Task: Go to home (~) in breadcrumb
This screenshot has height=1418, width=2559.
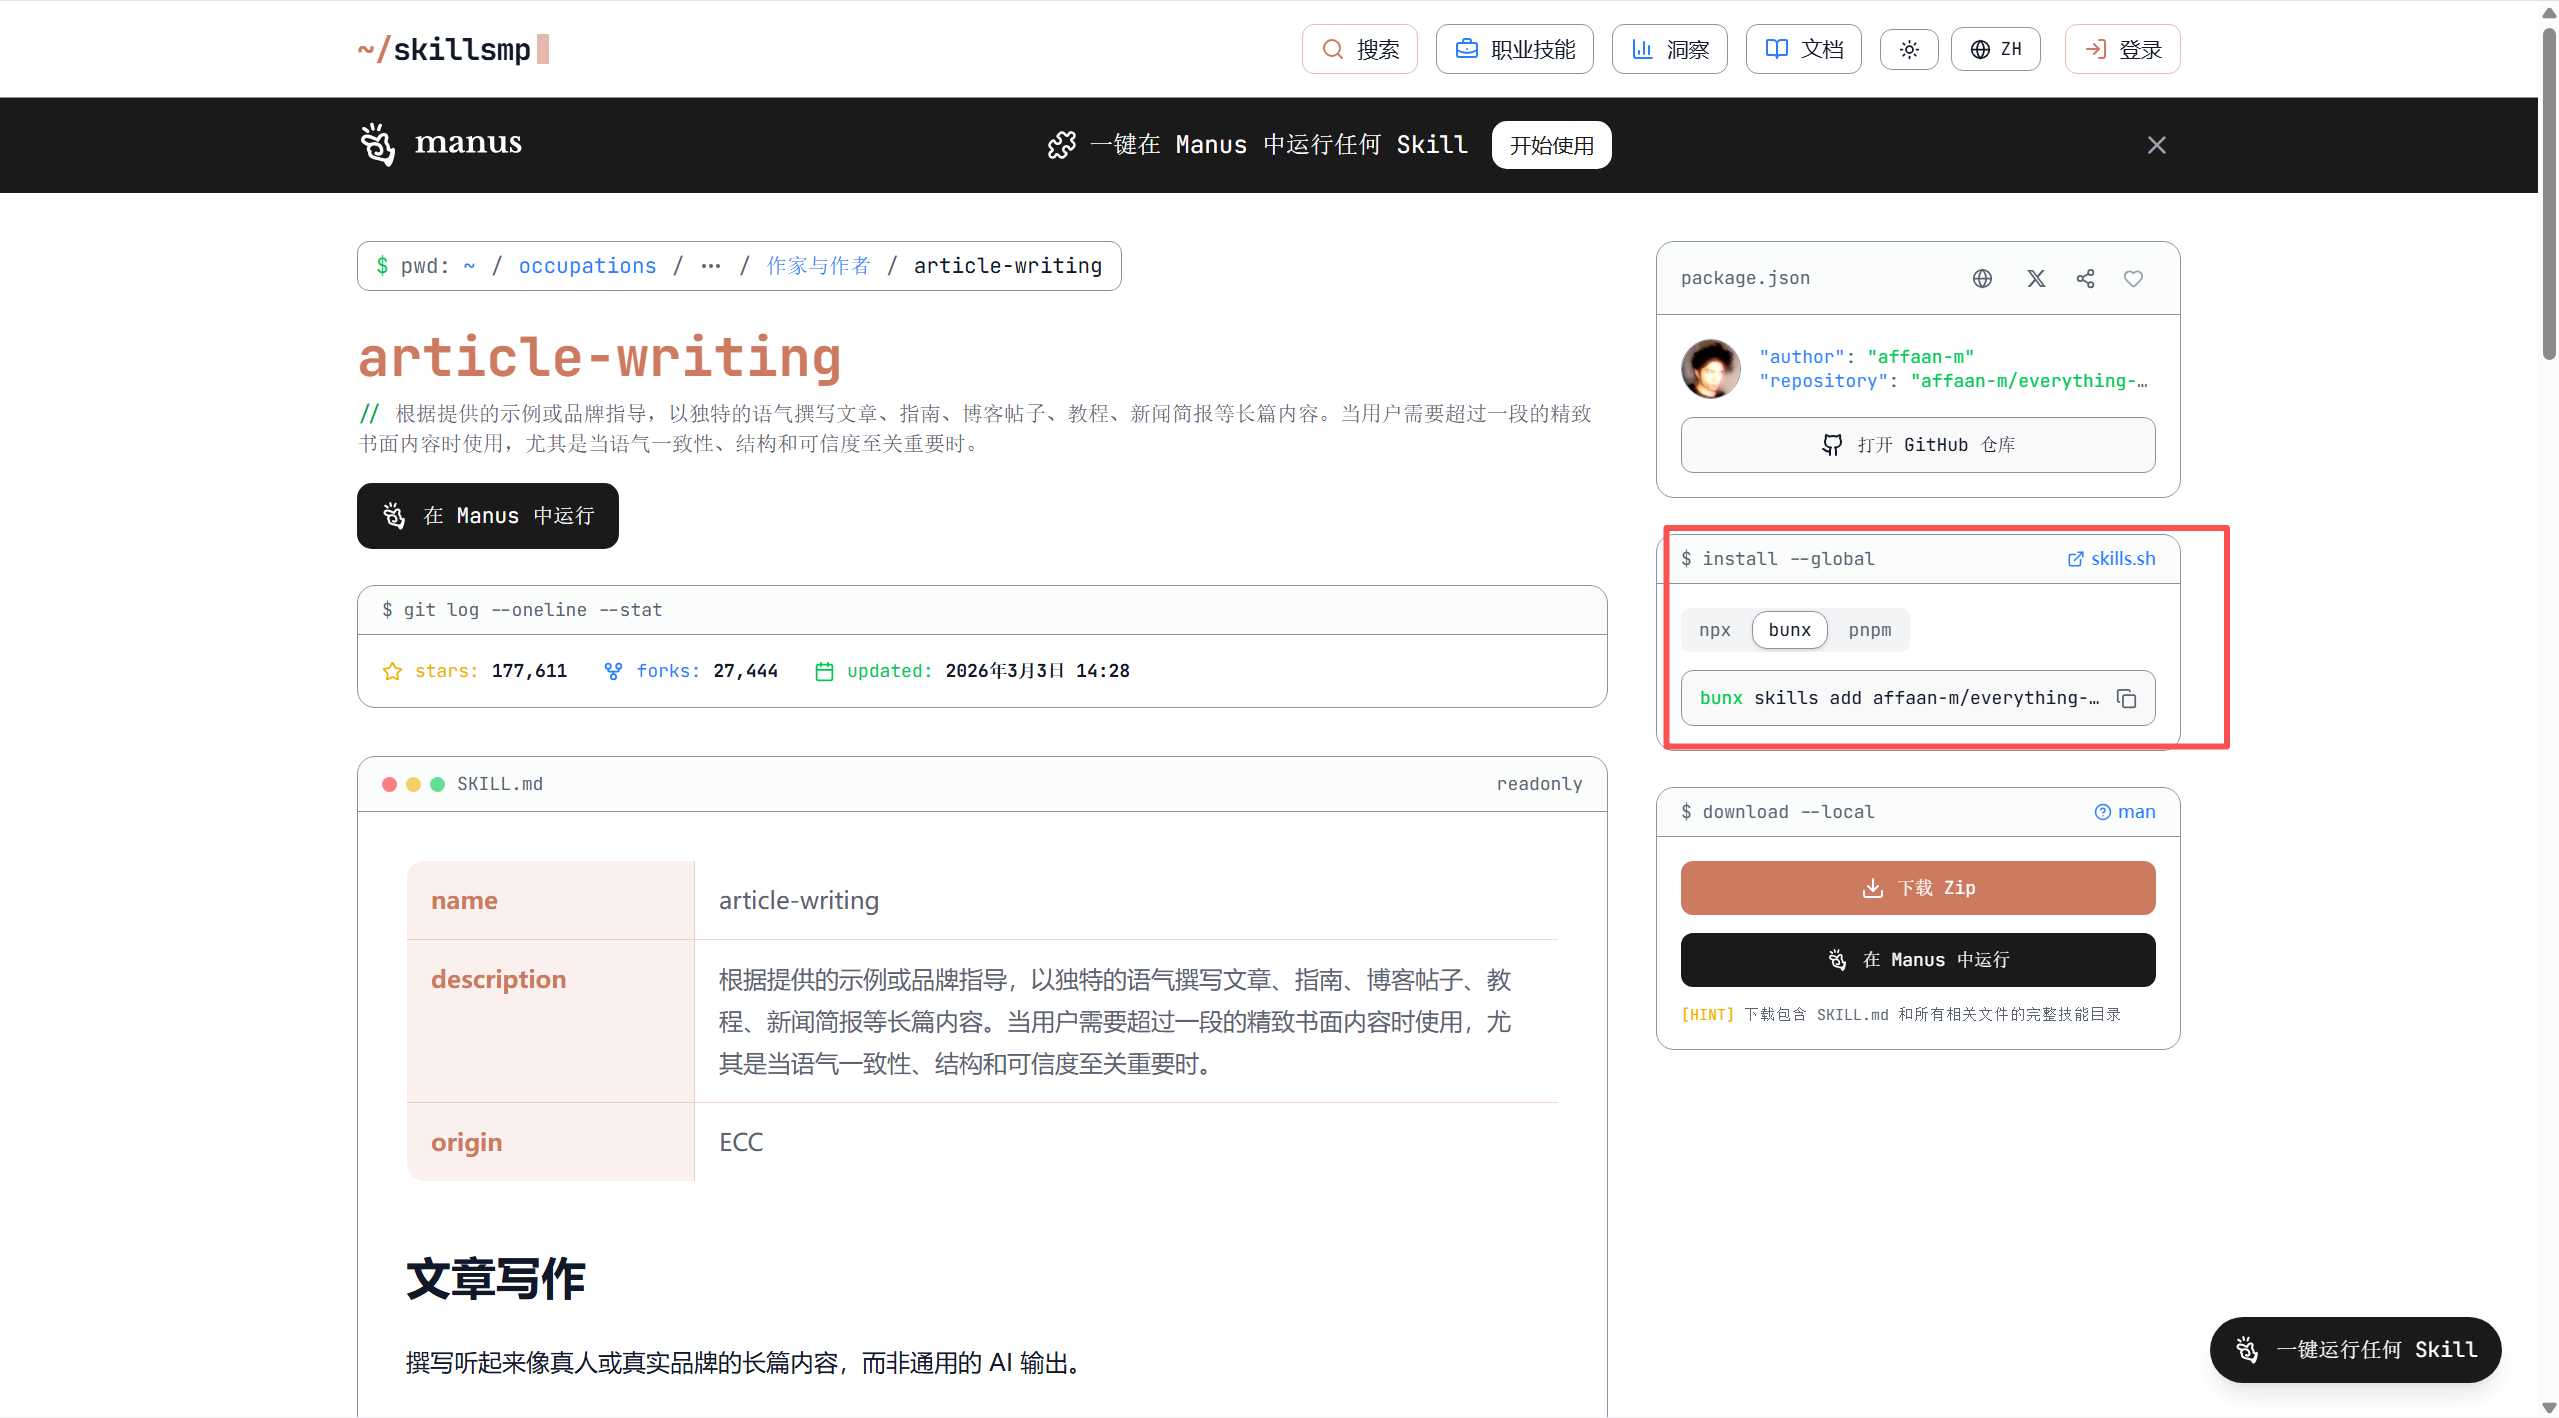Action: (x=469, y=266)
